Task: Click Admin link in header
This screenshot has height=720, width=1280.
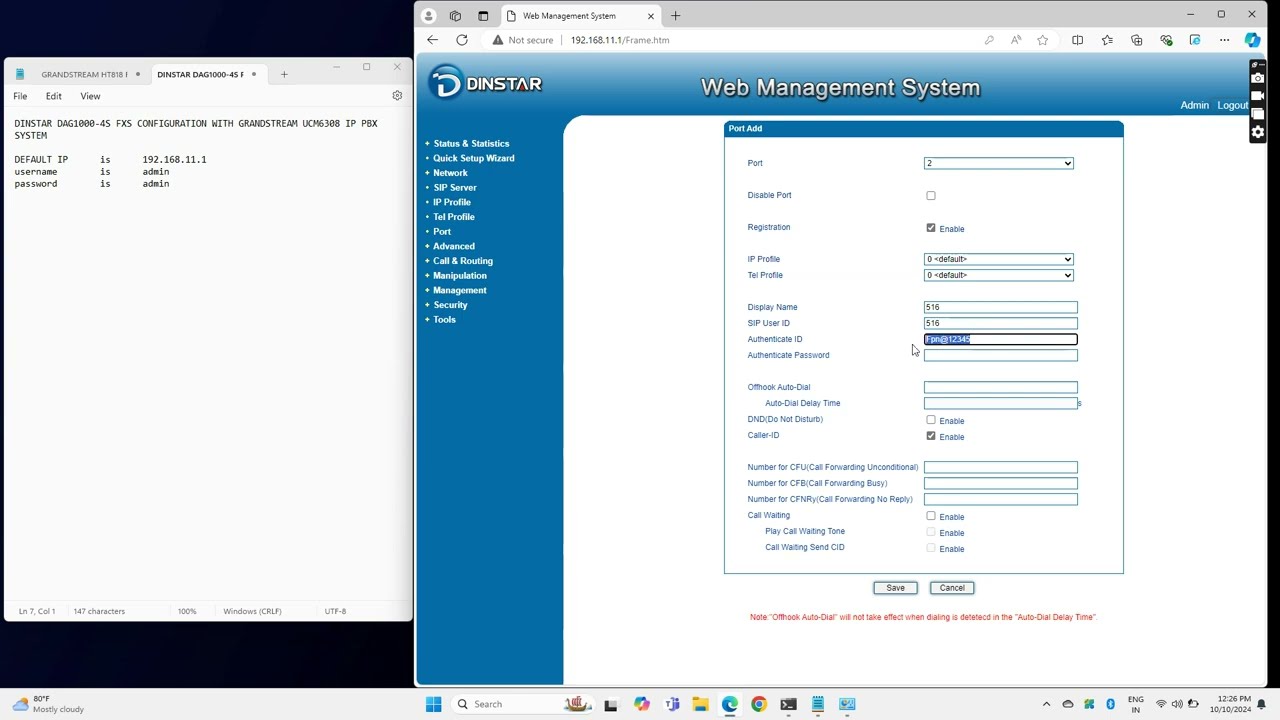Action: (x=1194, y=105)
